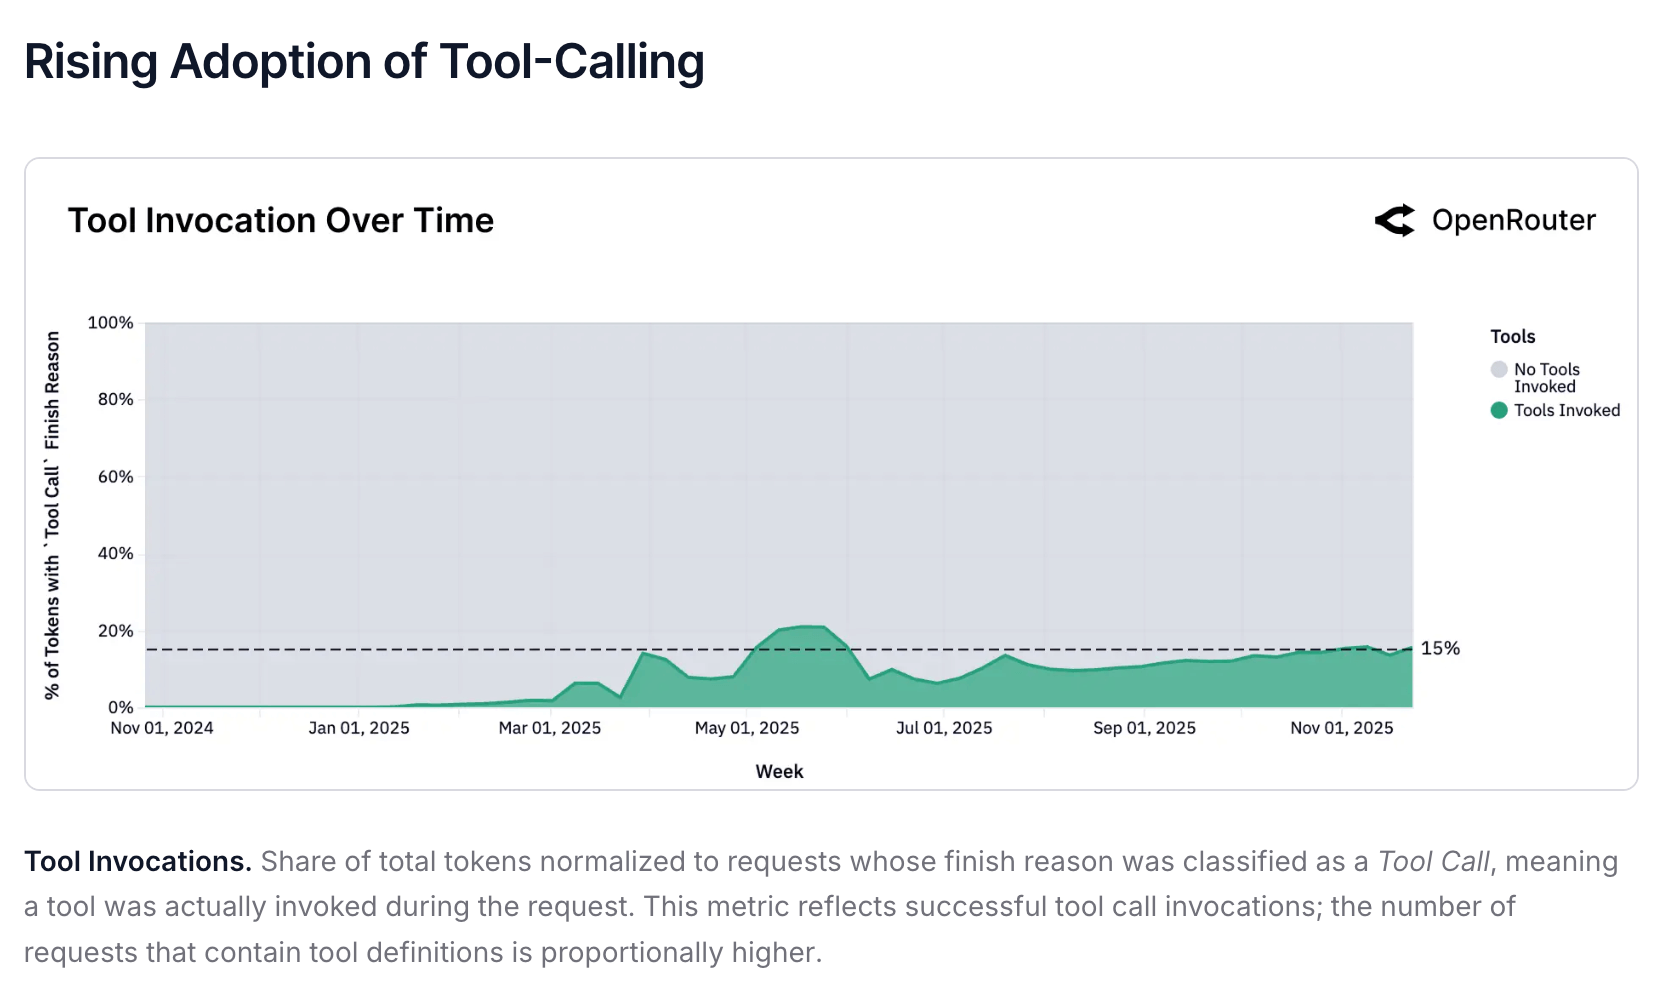This screenshot has width=1670, height=998.
Task: Click the bold Tool Invocations caption text
Action: tap(138, 861)
